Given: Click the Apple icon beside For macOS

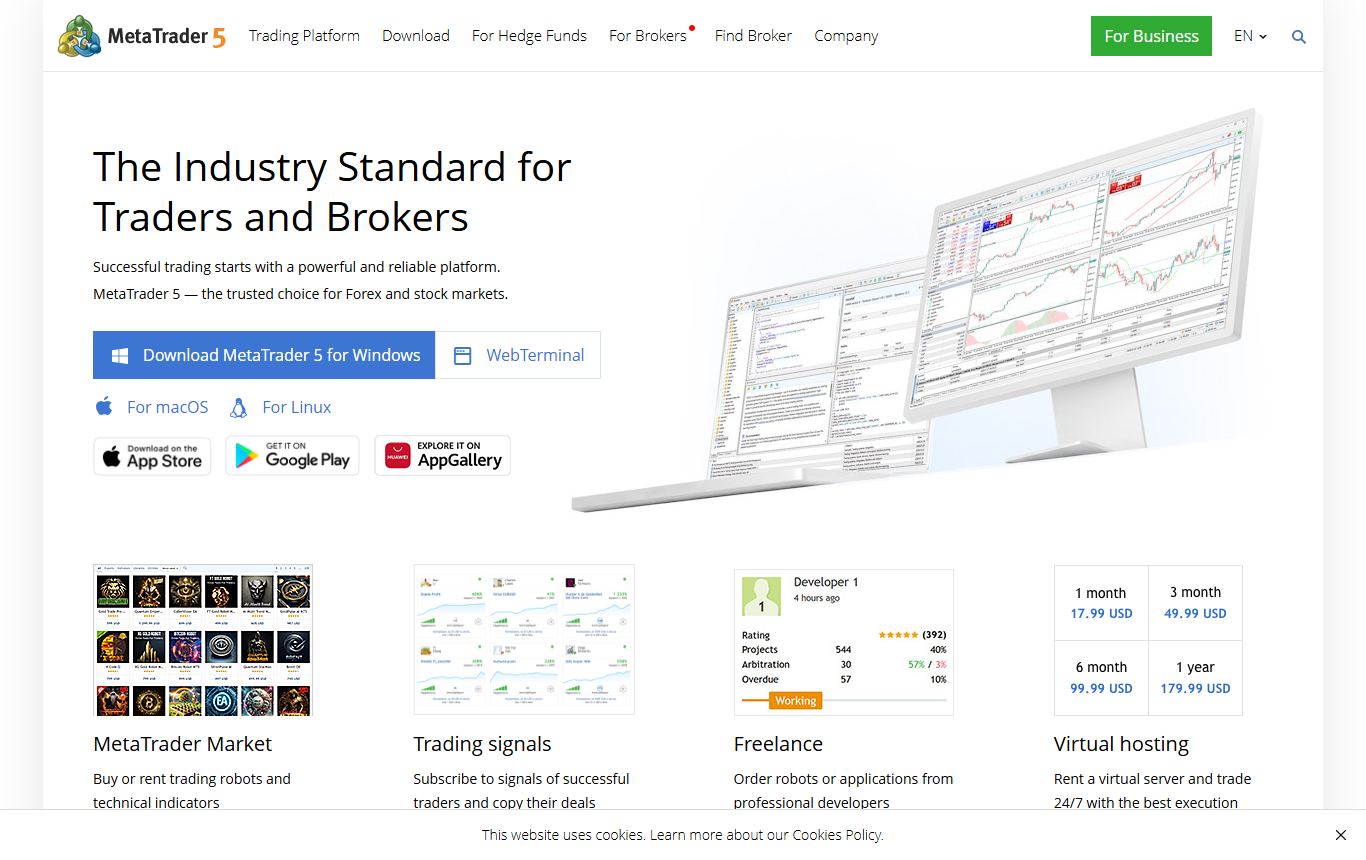Looking at the screenshot, I should (104, 407).
